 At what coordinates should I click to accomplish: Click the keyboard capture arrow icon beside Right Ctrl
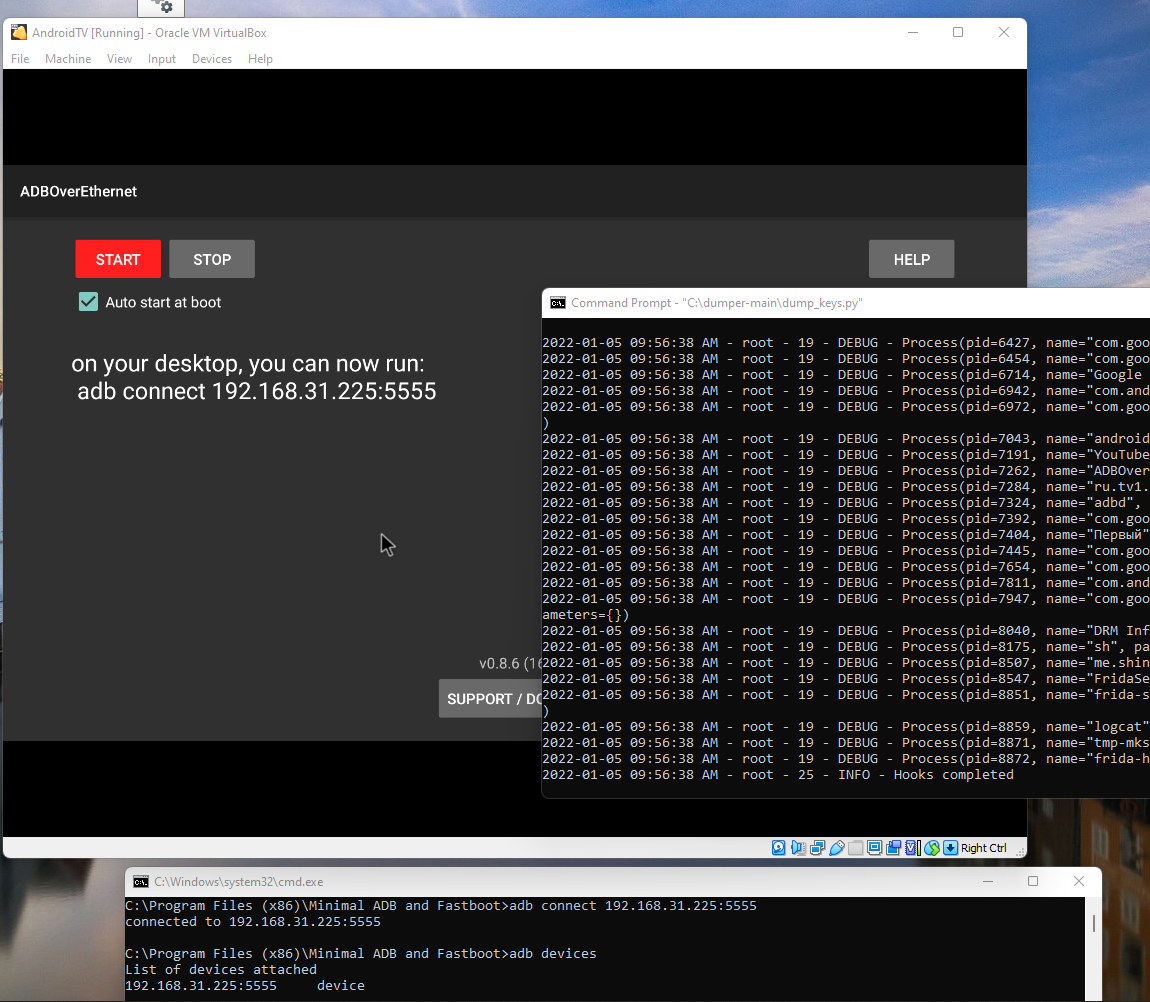coord(951,848)
